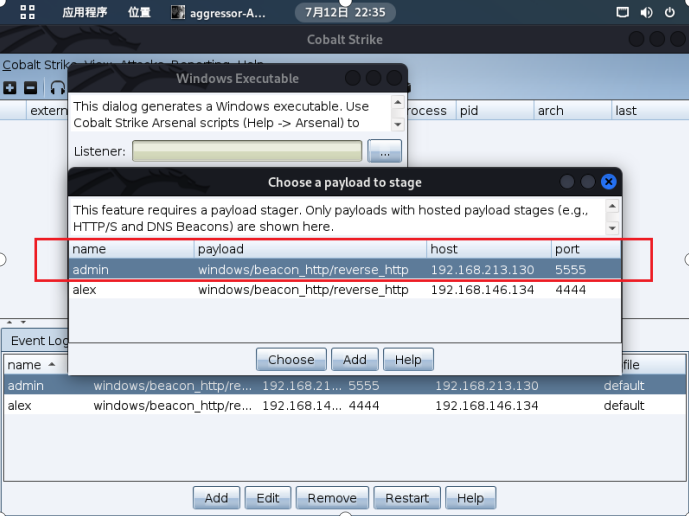
Task: Click Windows Executable description scroll down arrow
Action: 398,124
